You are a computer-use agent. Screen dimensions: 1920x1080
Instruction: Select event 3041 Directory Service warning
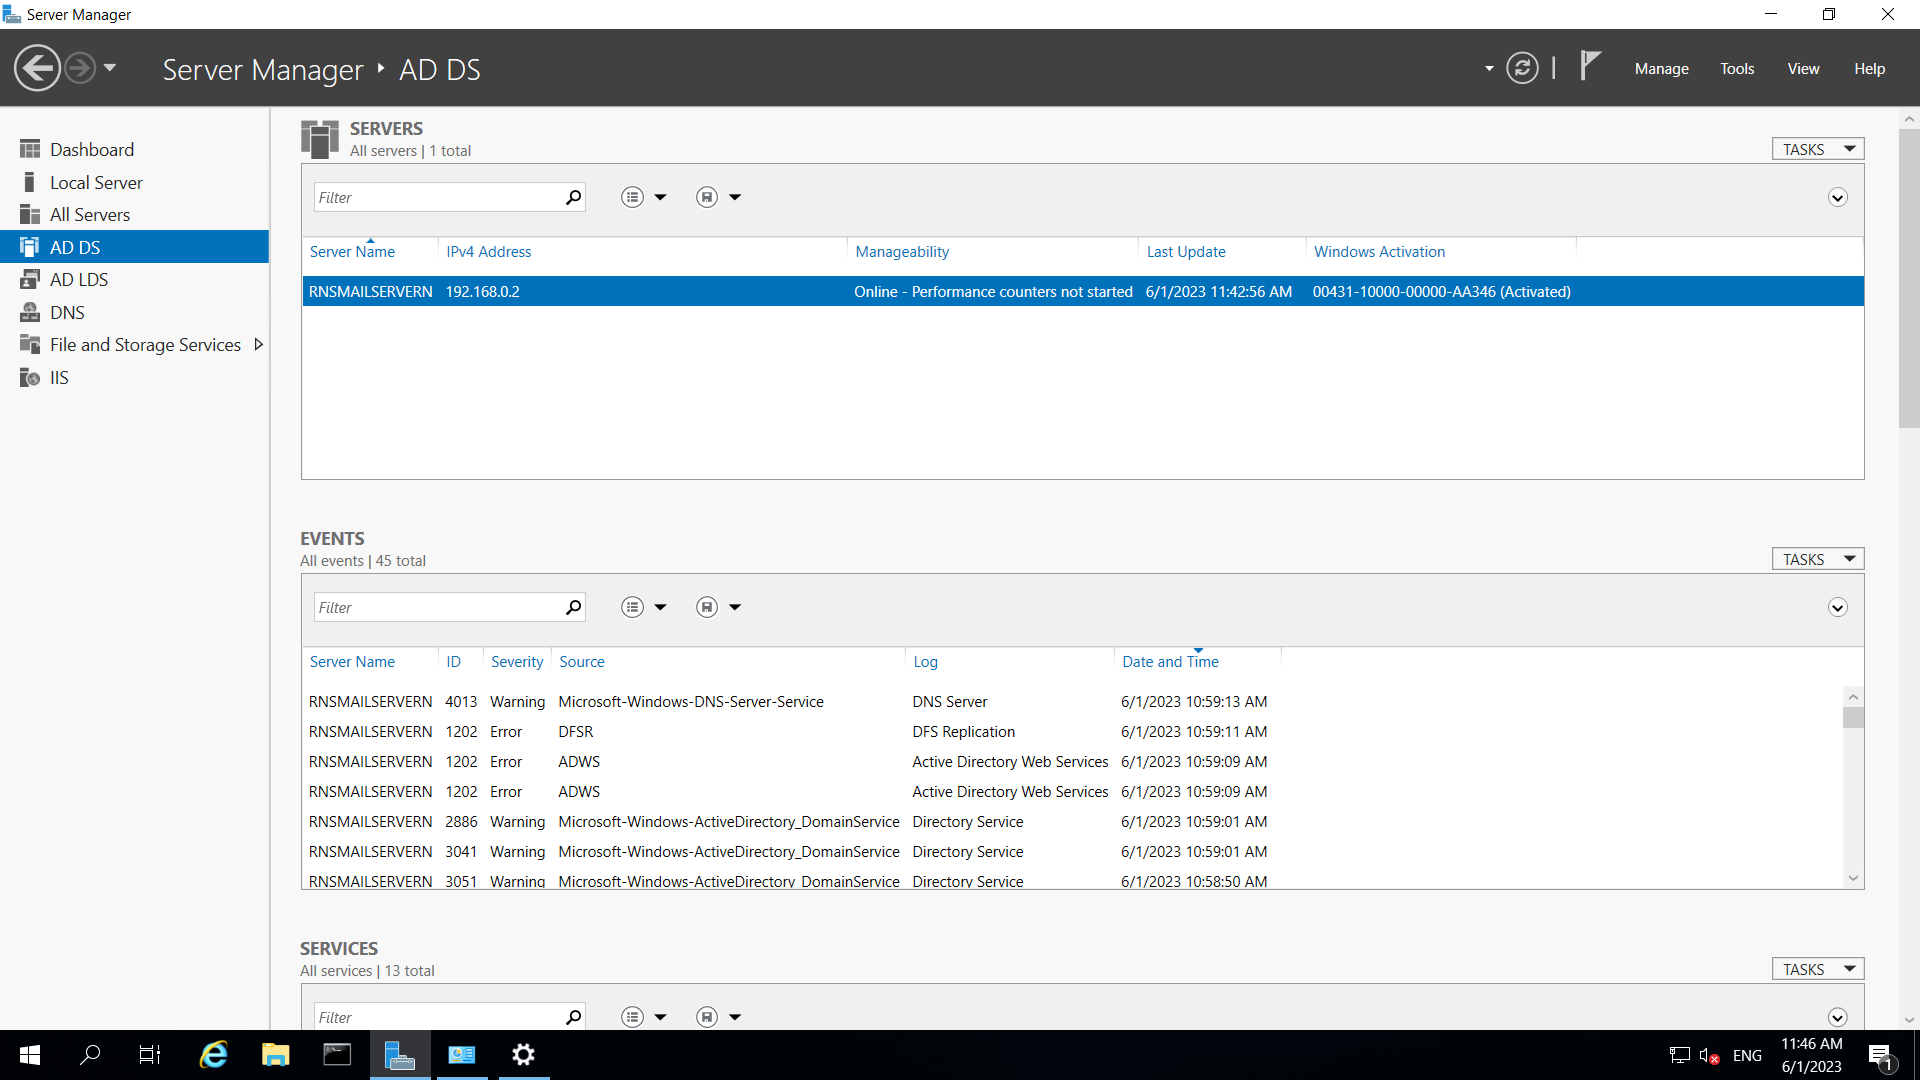(1073, 852)
